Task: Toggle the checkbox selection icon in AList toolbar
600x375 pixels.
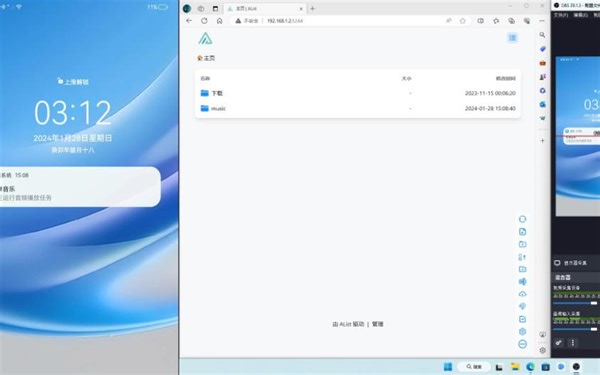Action: 522,319
